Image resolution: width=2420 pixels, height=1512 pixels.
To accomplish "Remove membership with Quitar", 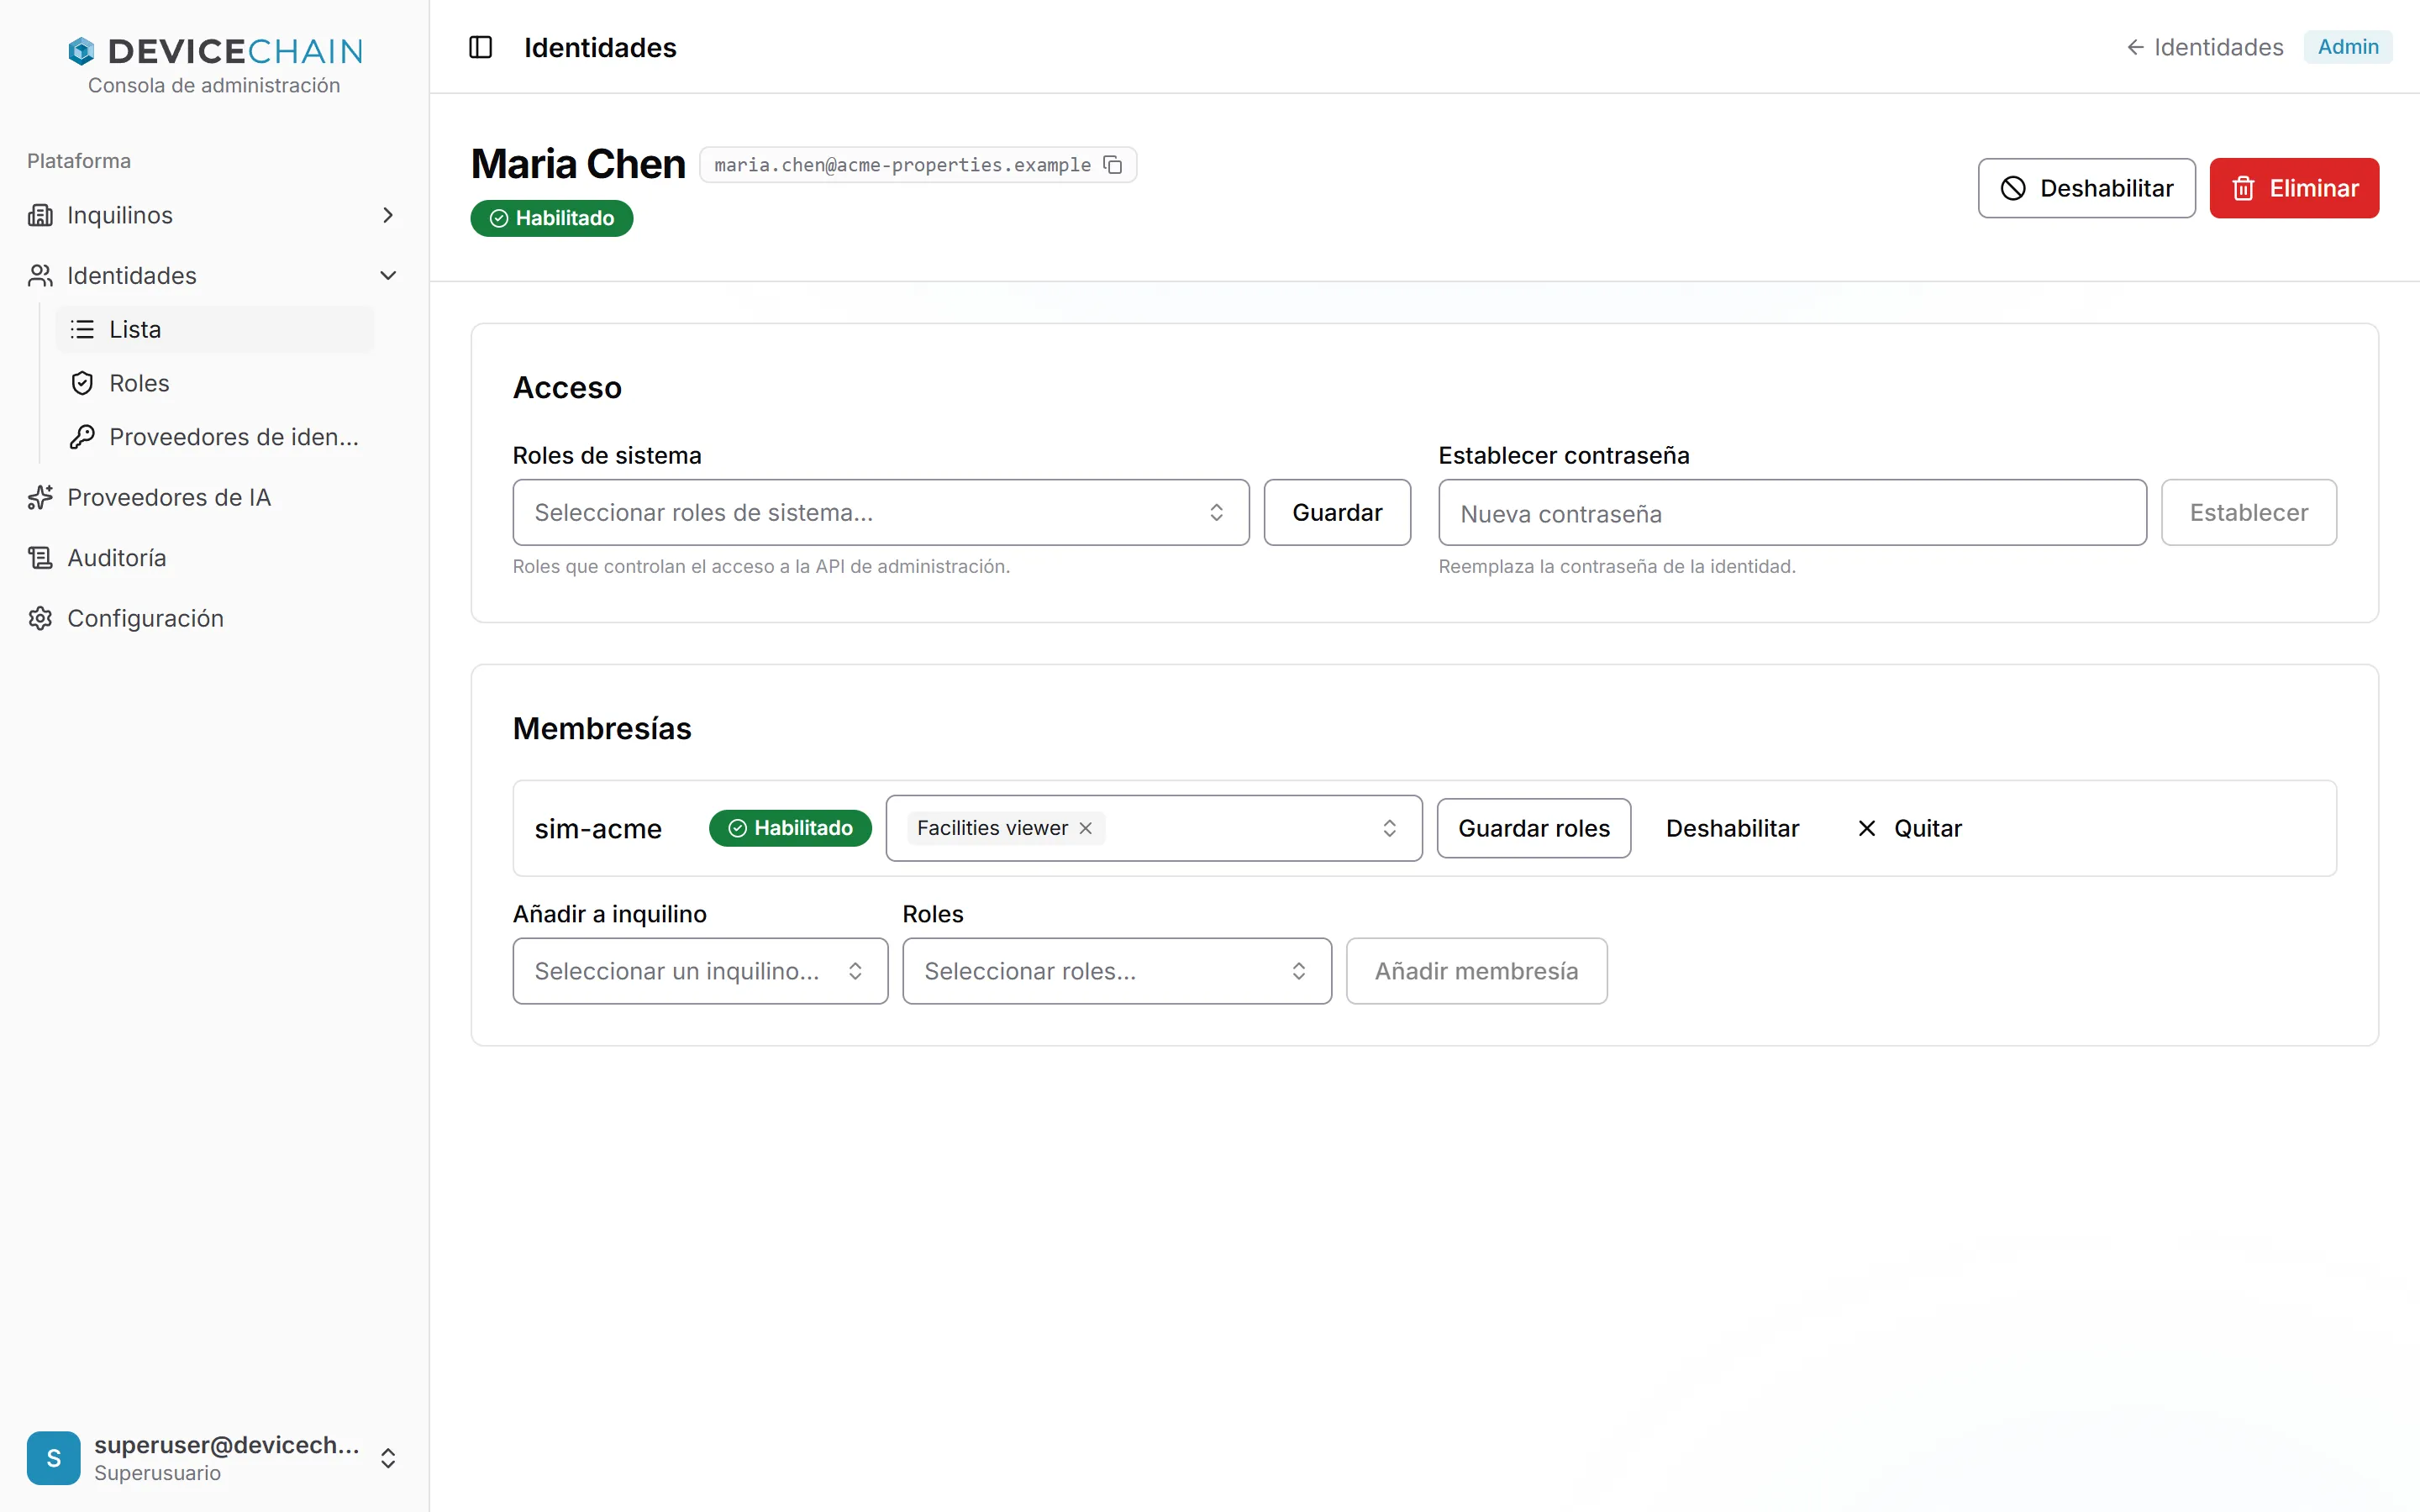I will pos(1909,828).
